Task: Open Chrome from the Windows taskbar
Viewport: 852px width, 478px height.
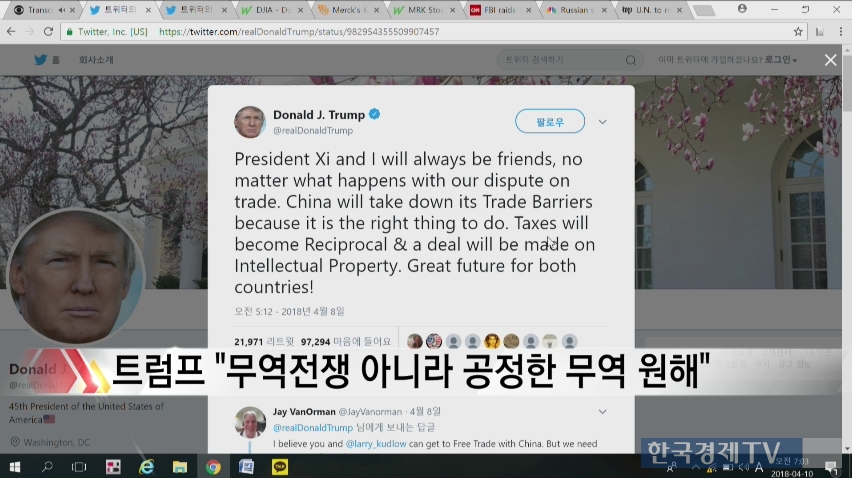Action: (213, 467)
